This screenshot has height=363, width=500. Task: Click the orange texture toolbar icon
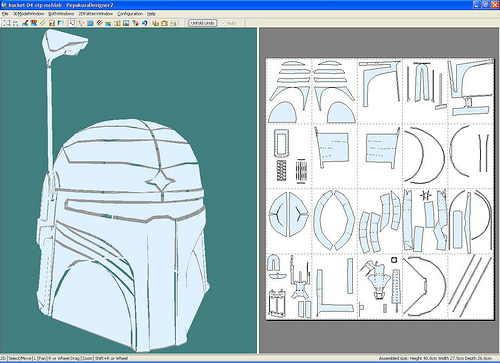click(x=34, y=23)
